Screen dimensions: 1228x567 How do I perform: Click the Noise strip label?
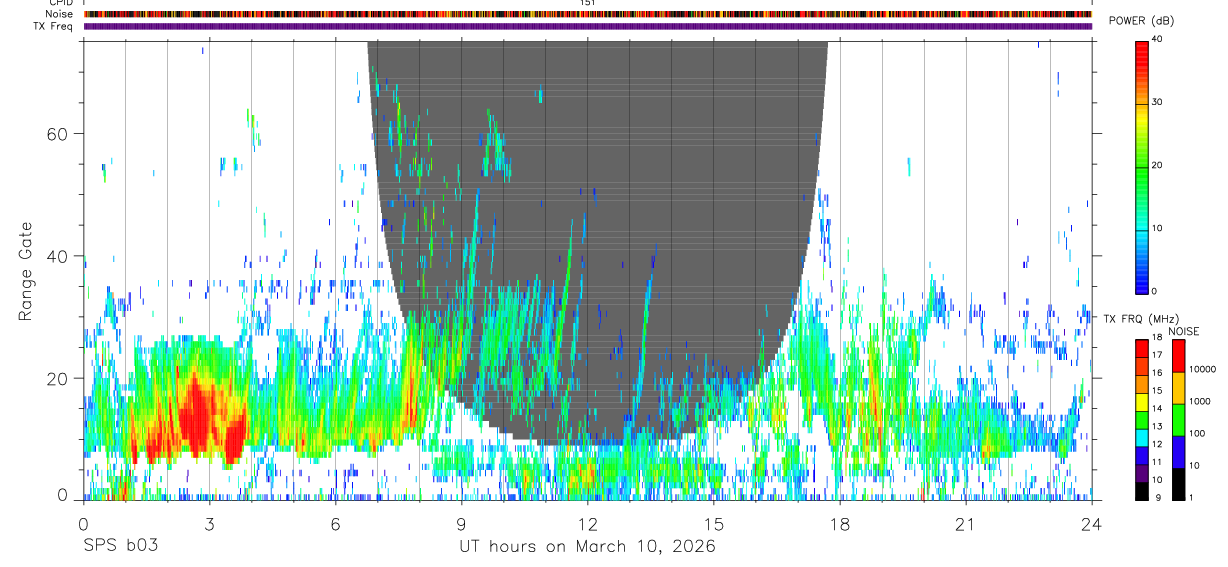(59, 14)
